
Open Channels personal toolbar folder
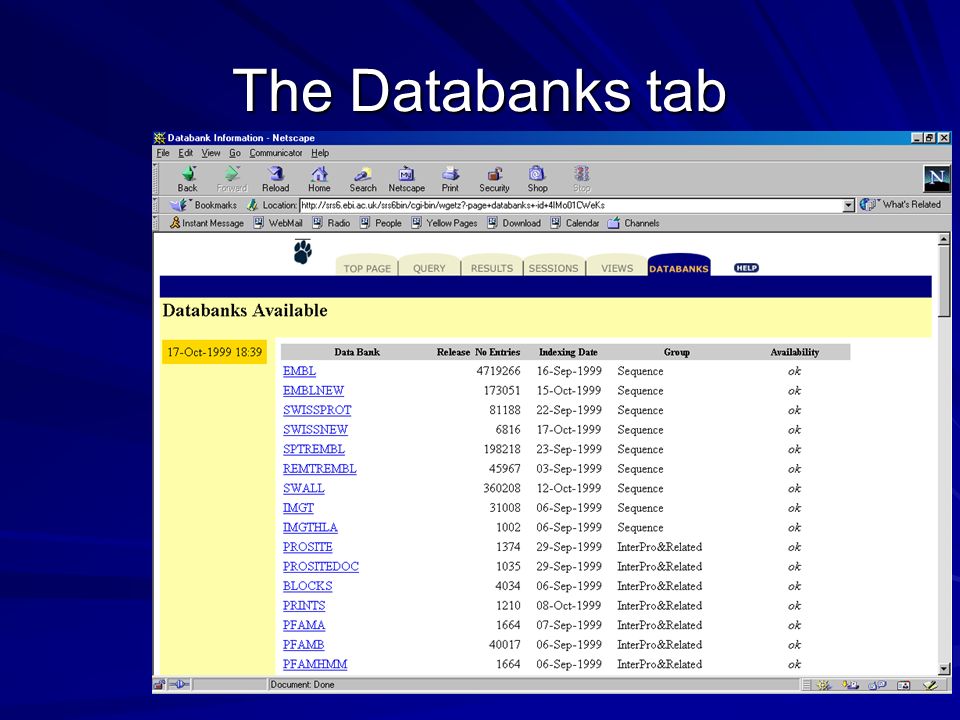[x=634, y=223]
